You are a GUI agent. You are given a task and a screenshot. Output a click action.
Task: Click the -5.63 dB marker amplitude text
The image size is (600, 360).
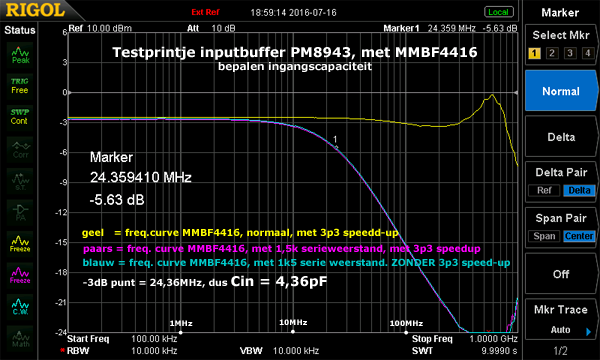pos(117,200)
